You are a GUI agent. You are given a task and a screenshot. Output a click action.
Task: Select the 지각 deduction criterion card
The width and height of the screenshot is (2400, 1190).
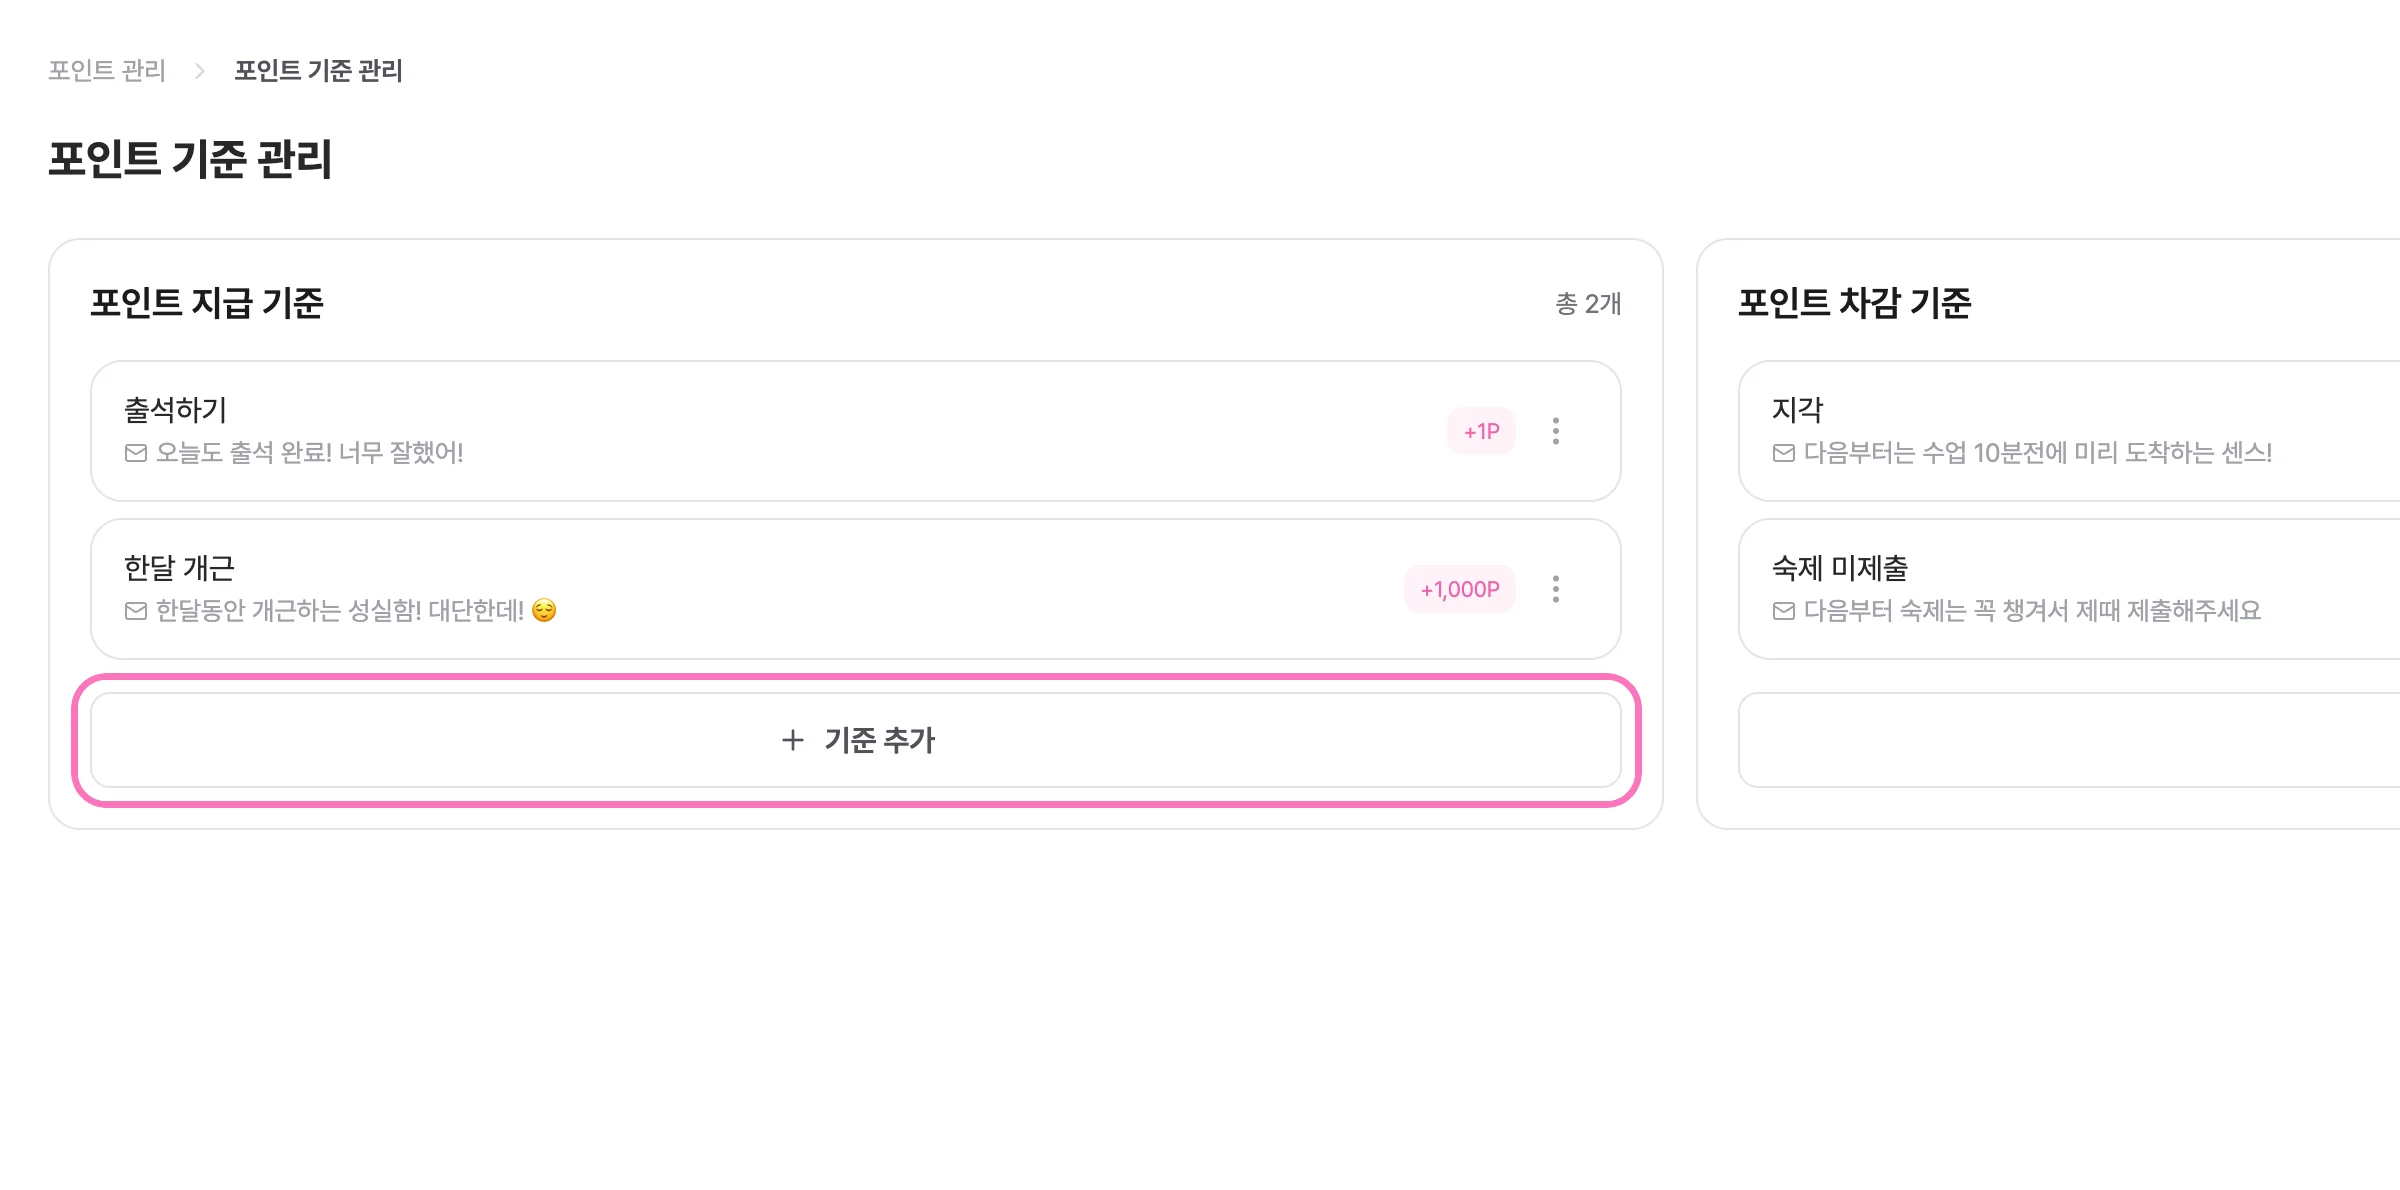[x=2070, y=431]
